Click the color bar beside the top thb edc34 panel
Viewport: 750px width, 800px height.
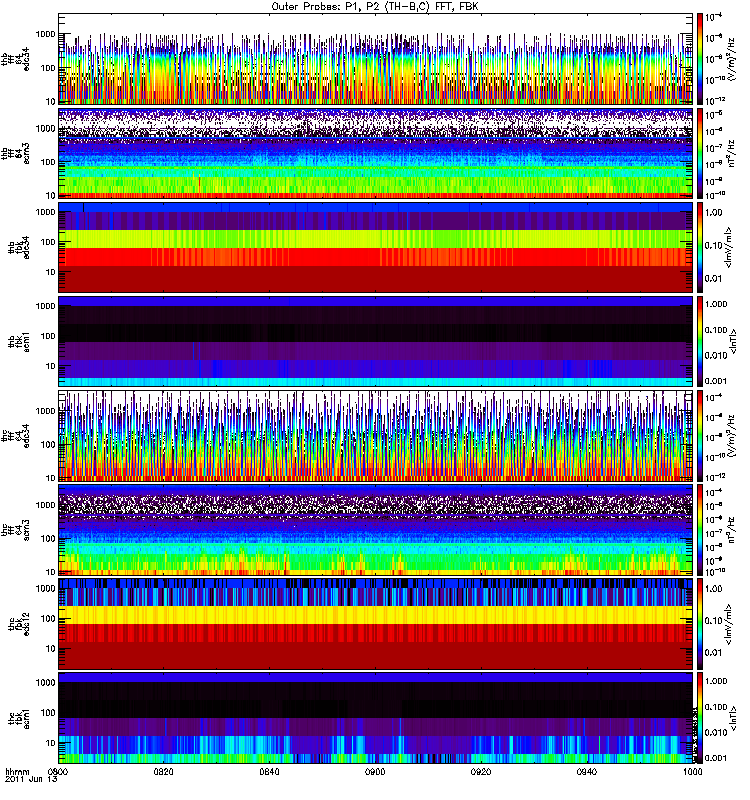pyautogui.click(x=701, y=59)
